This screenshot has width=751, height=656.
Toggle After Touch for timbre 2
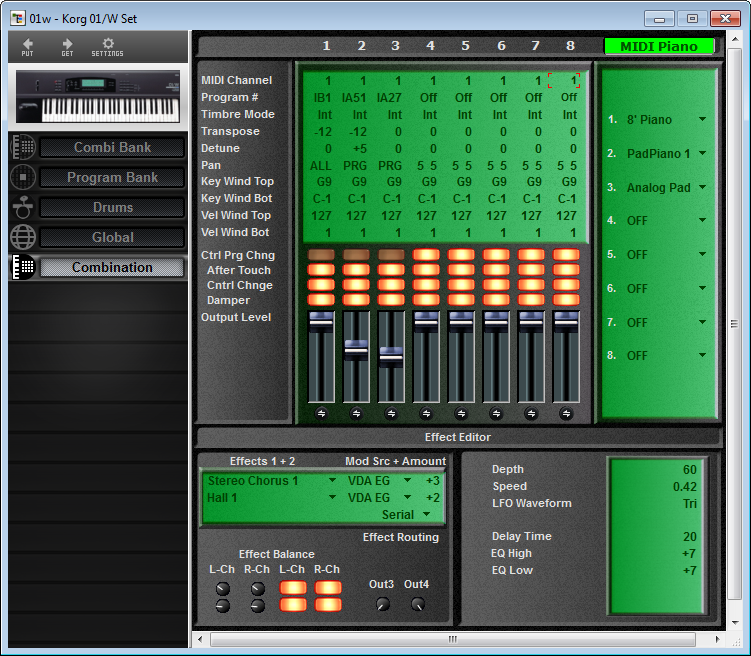pos(356,270)
